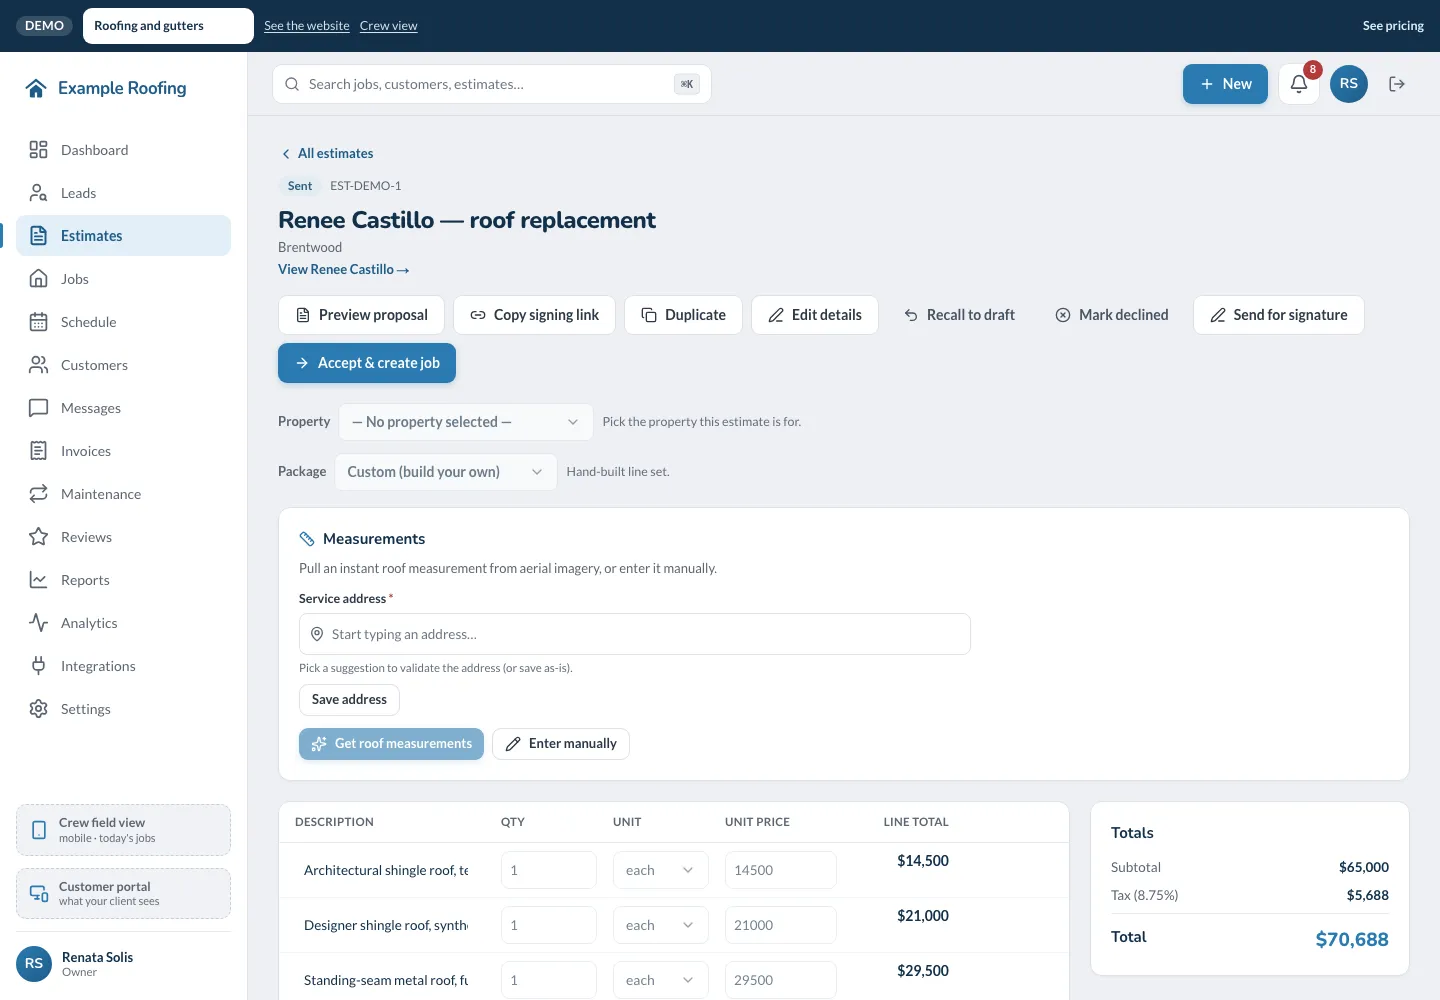Open unit dropdown for Standing-seam metal roof

(x=660, y=980)
